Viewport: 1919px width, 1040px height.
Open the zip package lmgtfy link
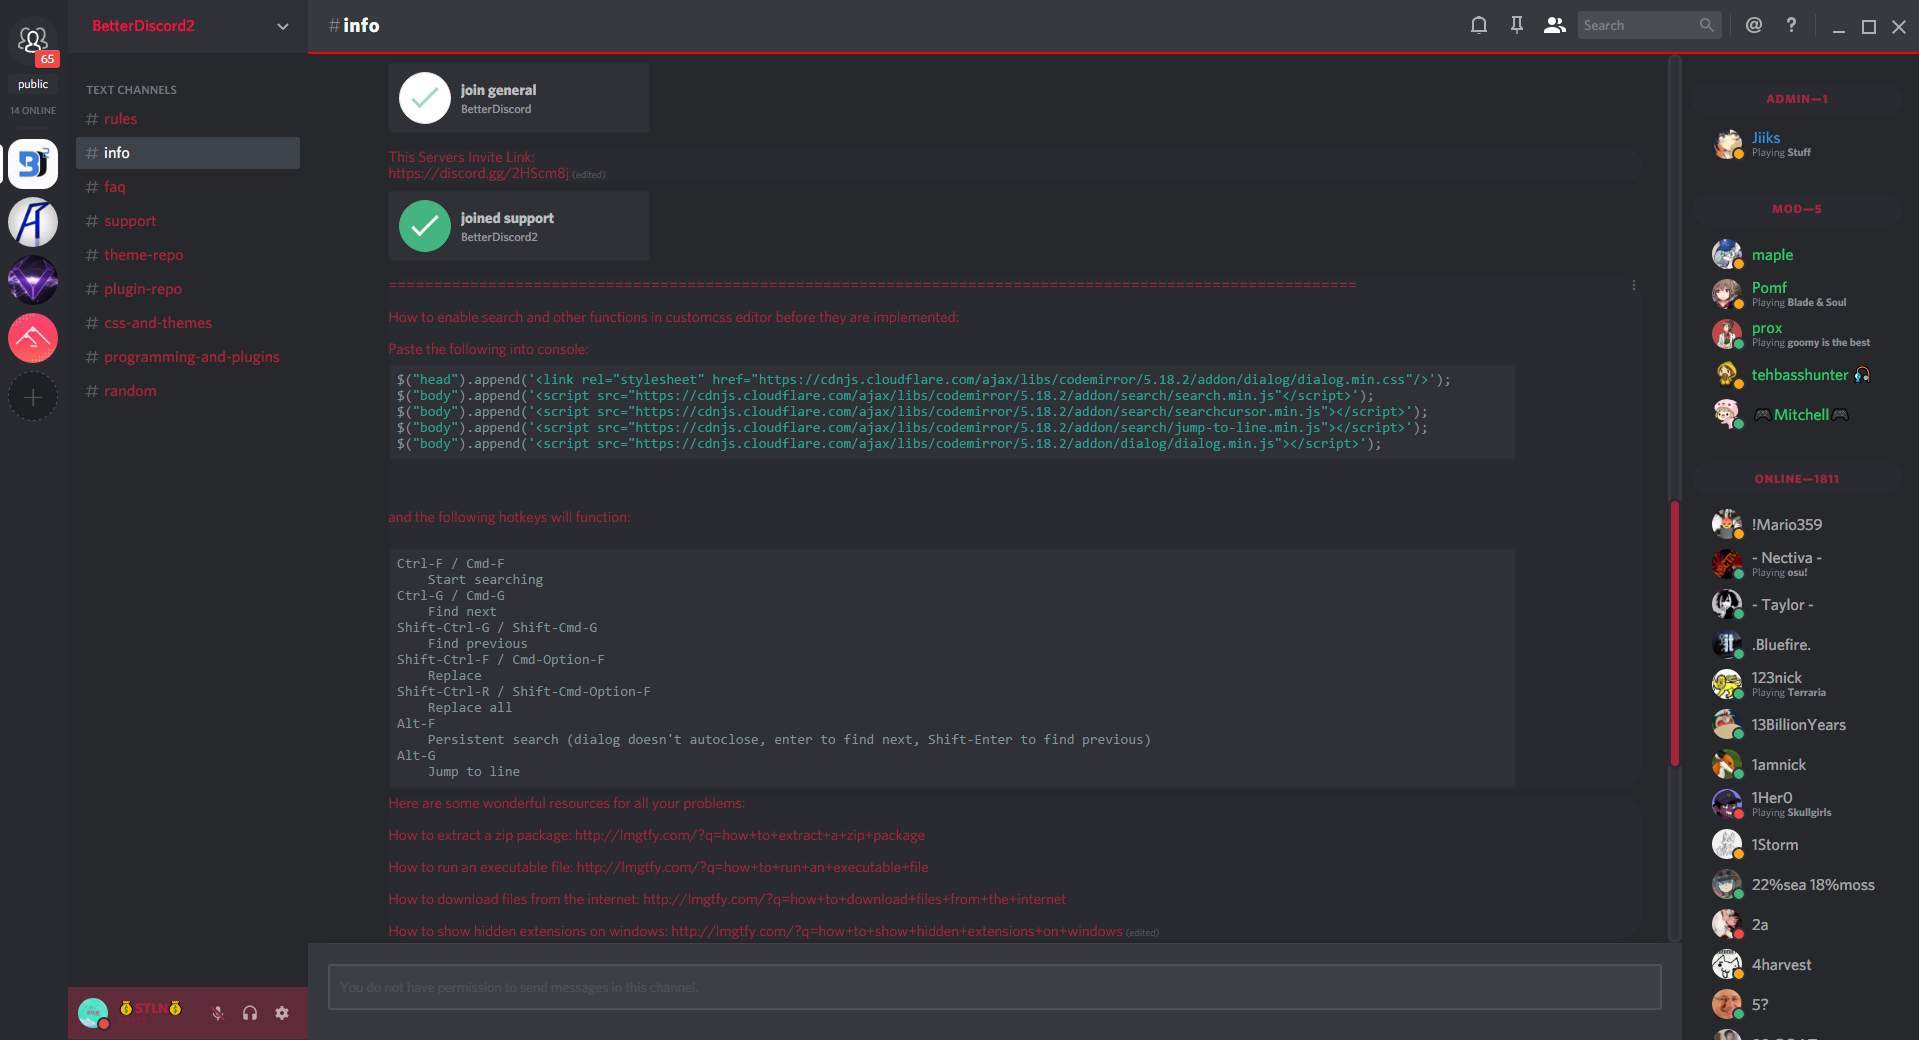click(x=749, y=835)
